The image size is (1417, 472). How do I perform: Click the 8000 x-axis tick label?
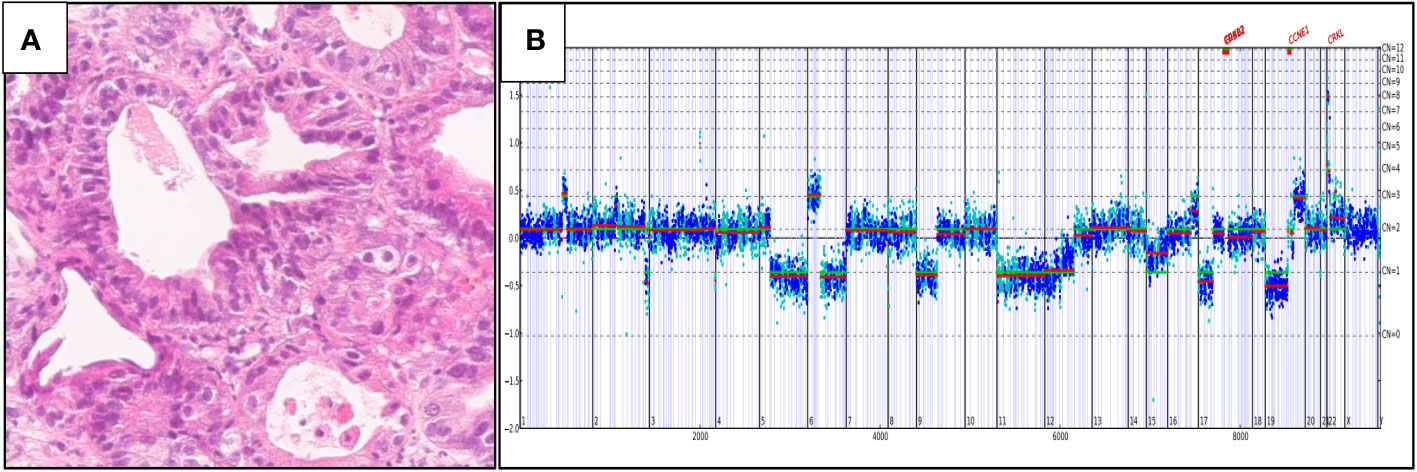[x=1240, y=437]
